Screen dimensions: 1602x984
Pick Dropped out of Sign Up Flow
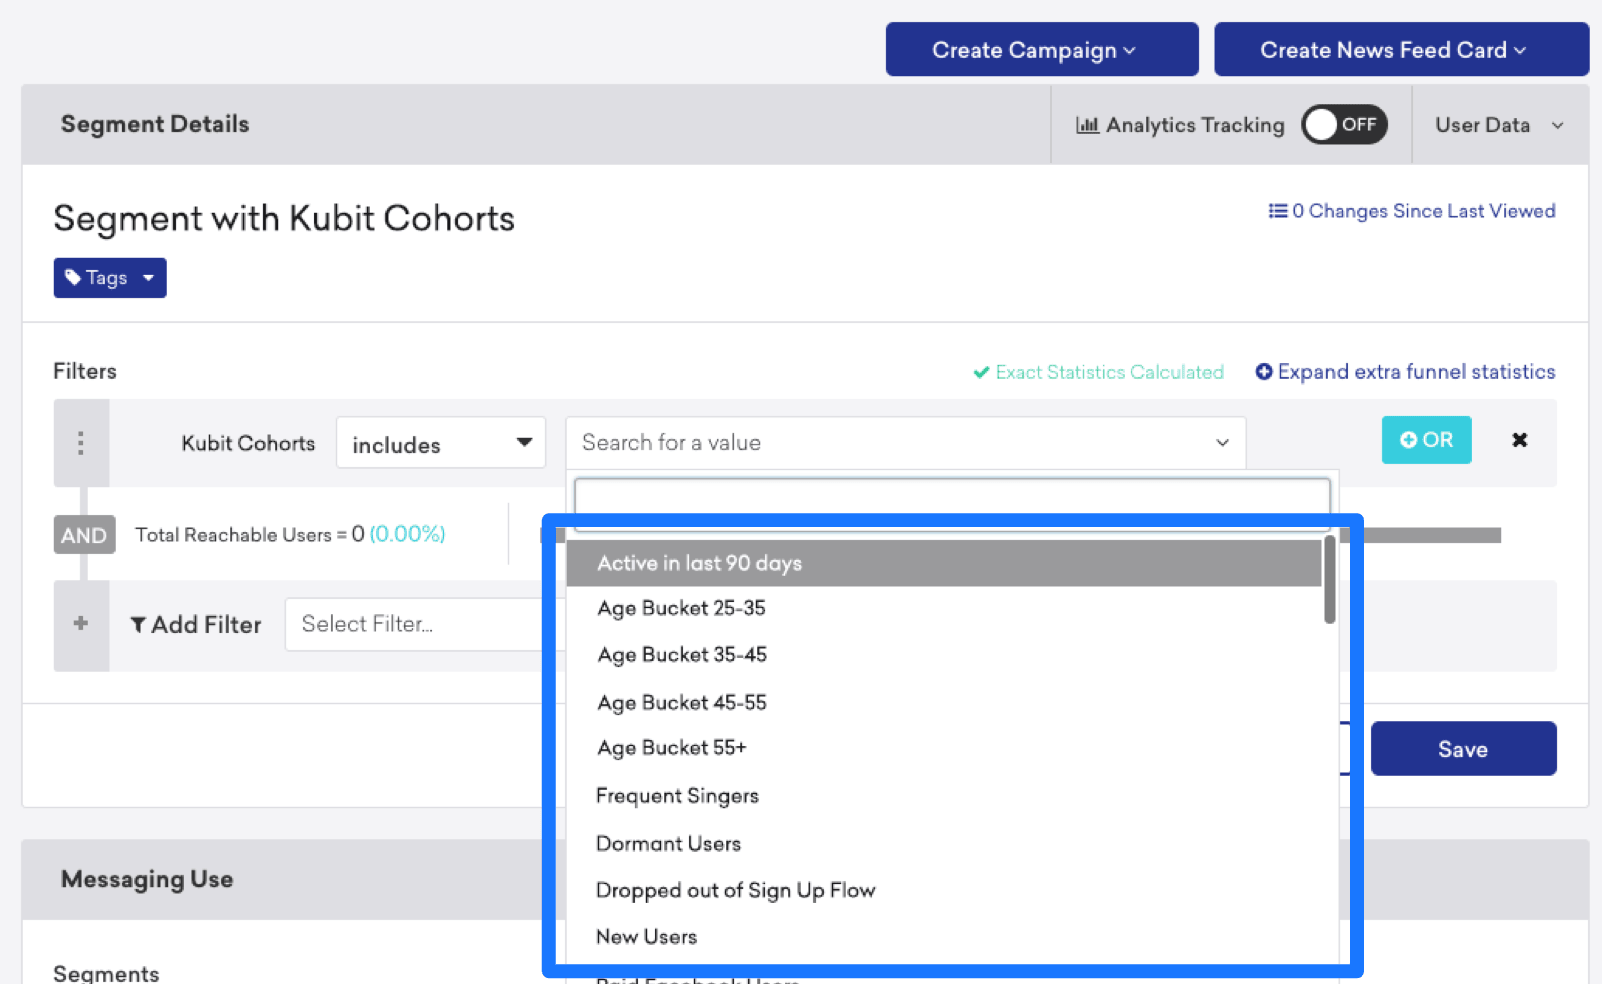click(735, 890)
